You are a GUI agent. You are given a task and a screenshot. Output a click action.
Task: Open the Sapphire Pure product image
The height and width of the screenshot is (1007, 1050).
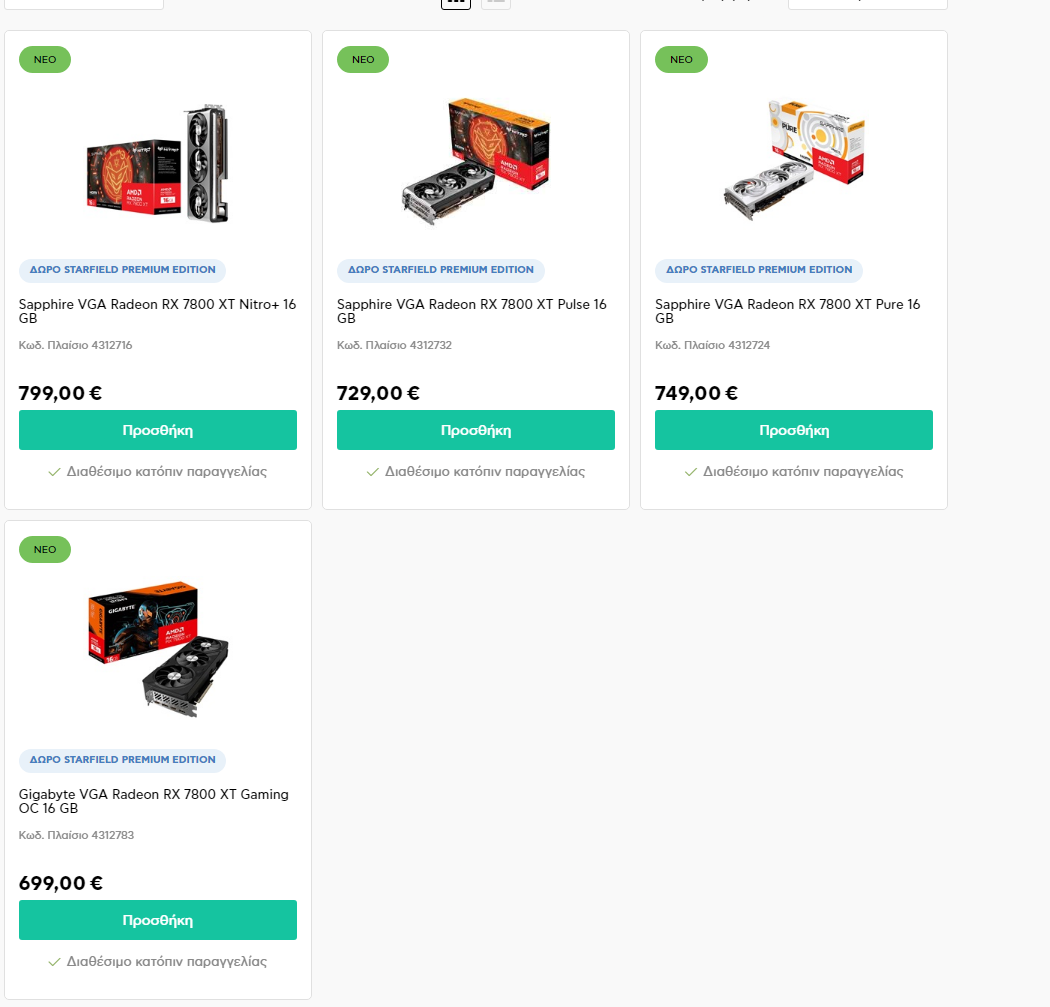point(794,161)
